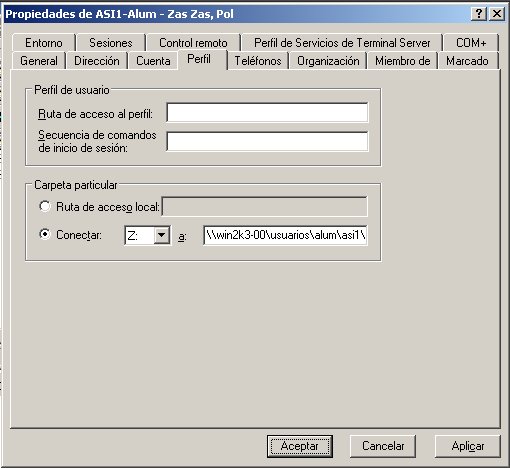The image size is (510, 468).
Task: Switch to the Marcado tab
Action: [467, 61]
